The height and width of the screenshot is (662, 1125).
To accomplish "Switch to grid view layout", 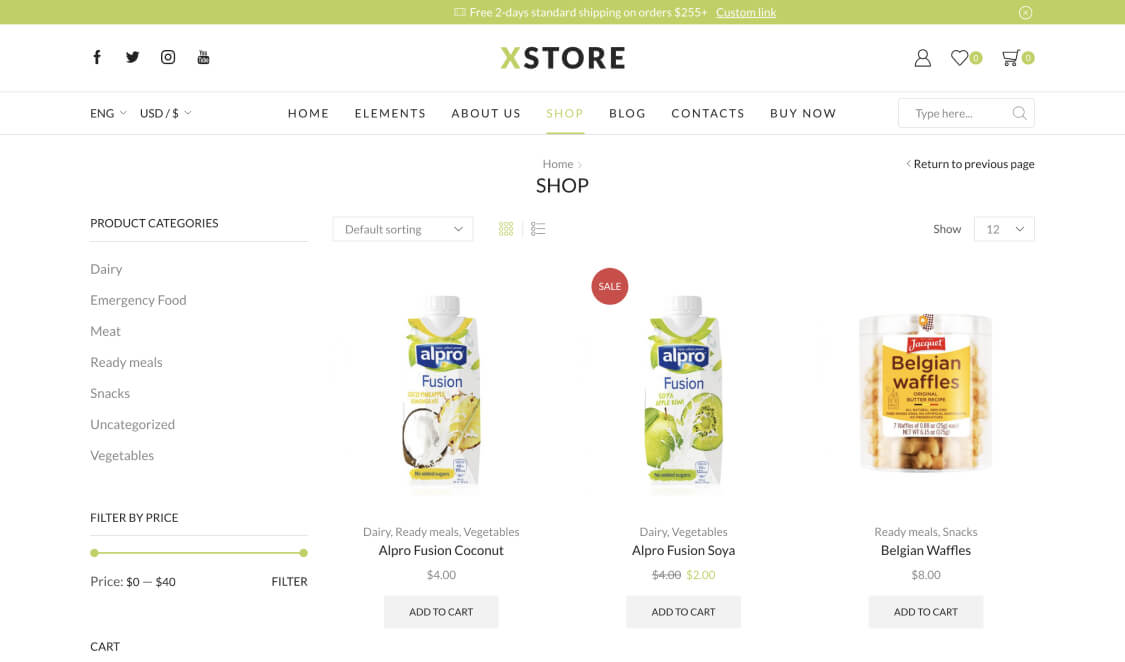I will click(x=506, y=229).
